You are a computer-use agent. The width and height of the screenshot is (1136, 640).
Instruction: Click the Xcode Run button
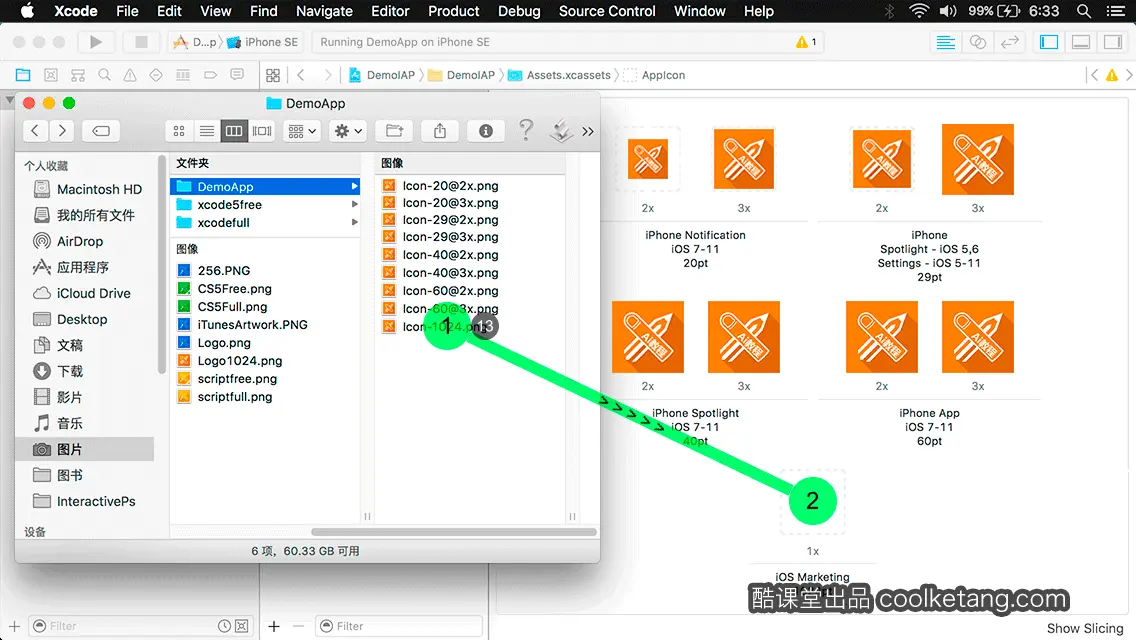(x=96, y=42)
